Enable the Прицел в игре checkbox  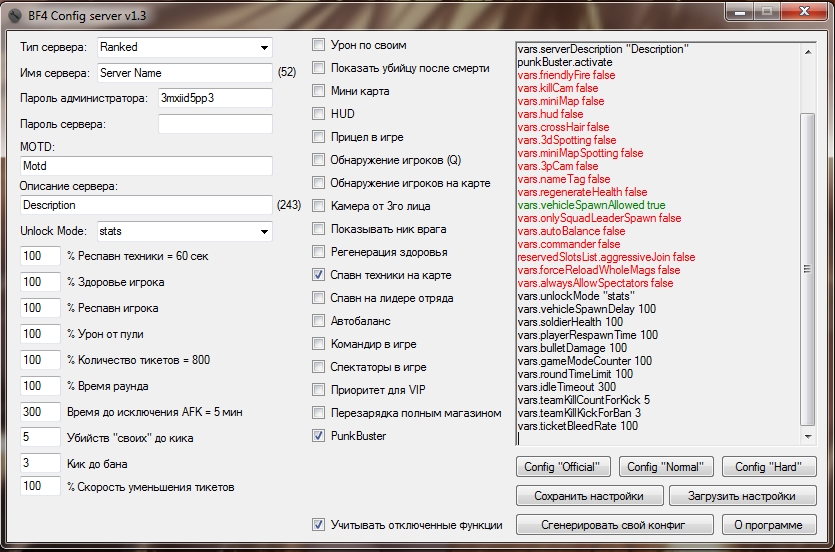[x=318, y=137]
